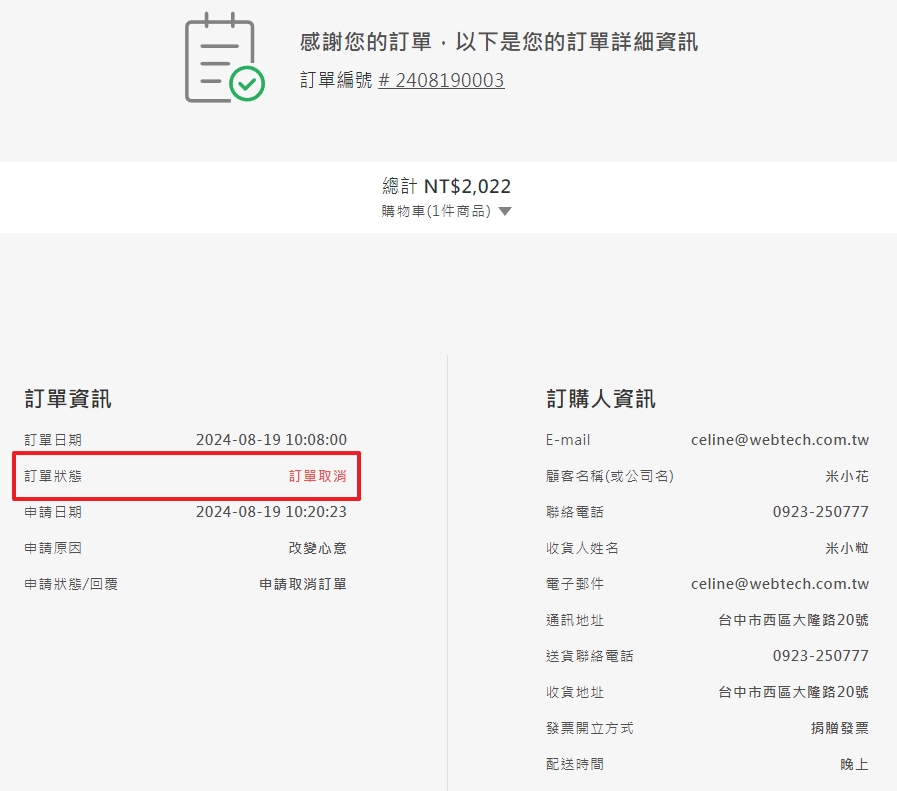Click the order confirmation clipboard icon

224,57
